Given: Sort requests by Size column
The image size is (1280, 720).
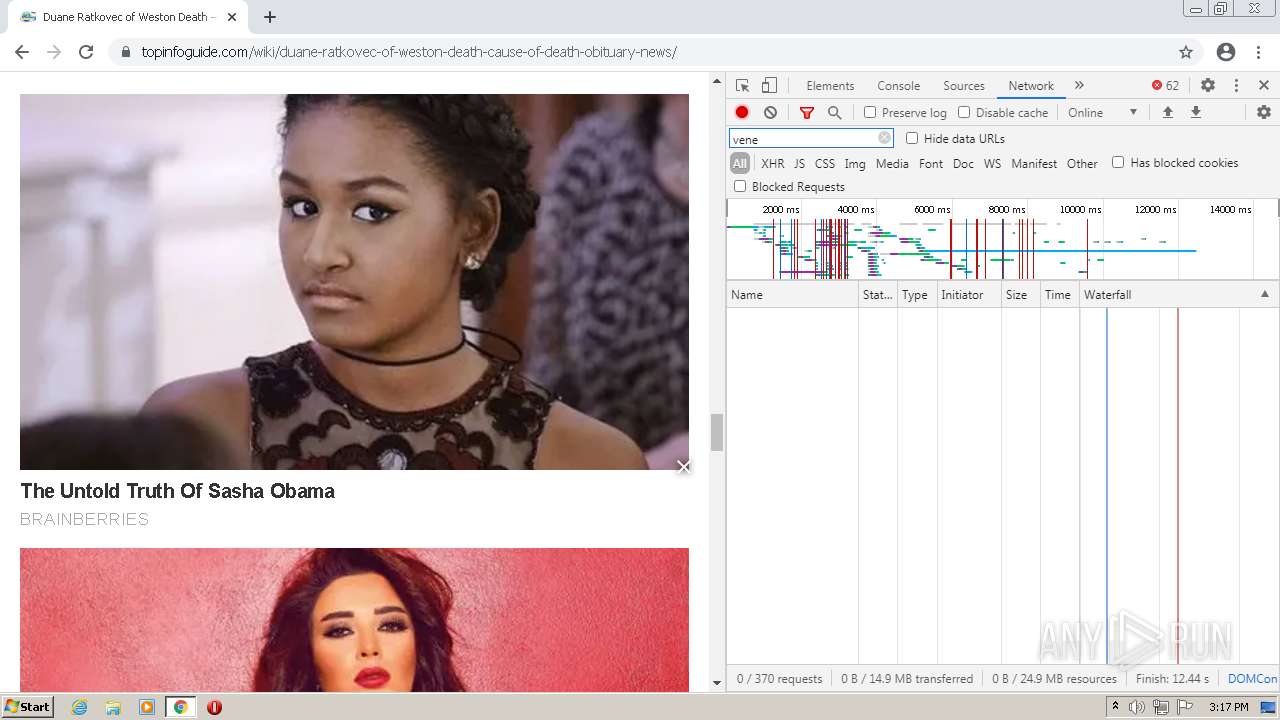Looking at the screenshot, I should (x=1021, y=294).
